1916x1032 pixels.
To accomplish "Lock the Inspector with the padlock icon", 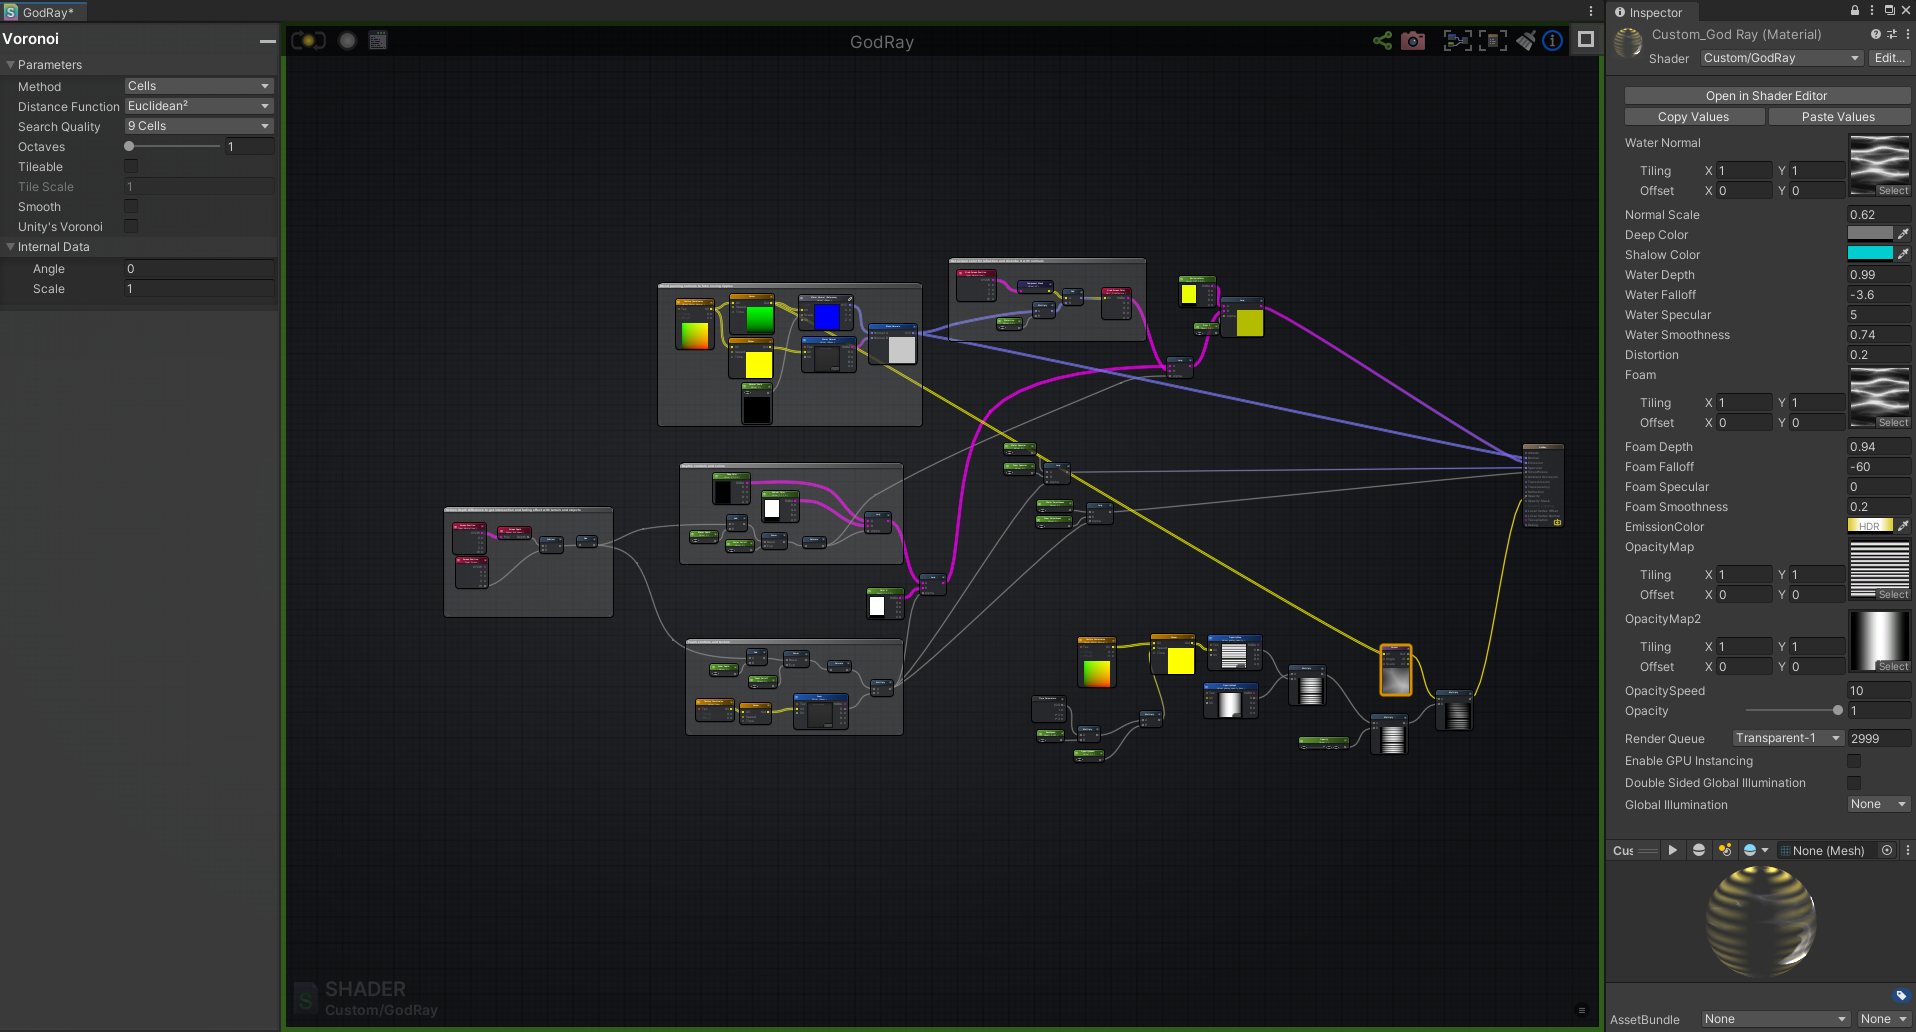I will 1855,10.
